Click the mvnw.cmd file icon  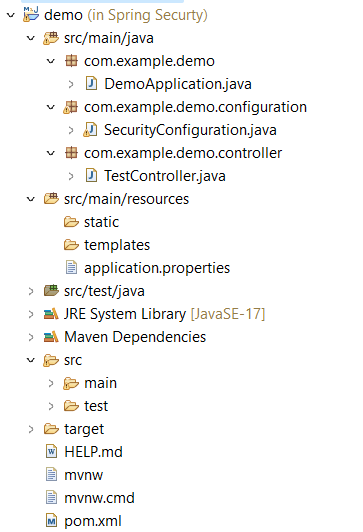point(51,498)
